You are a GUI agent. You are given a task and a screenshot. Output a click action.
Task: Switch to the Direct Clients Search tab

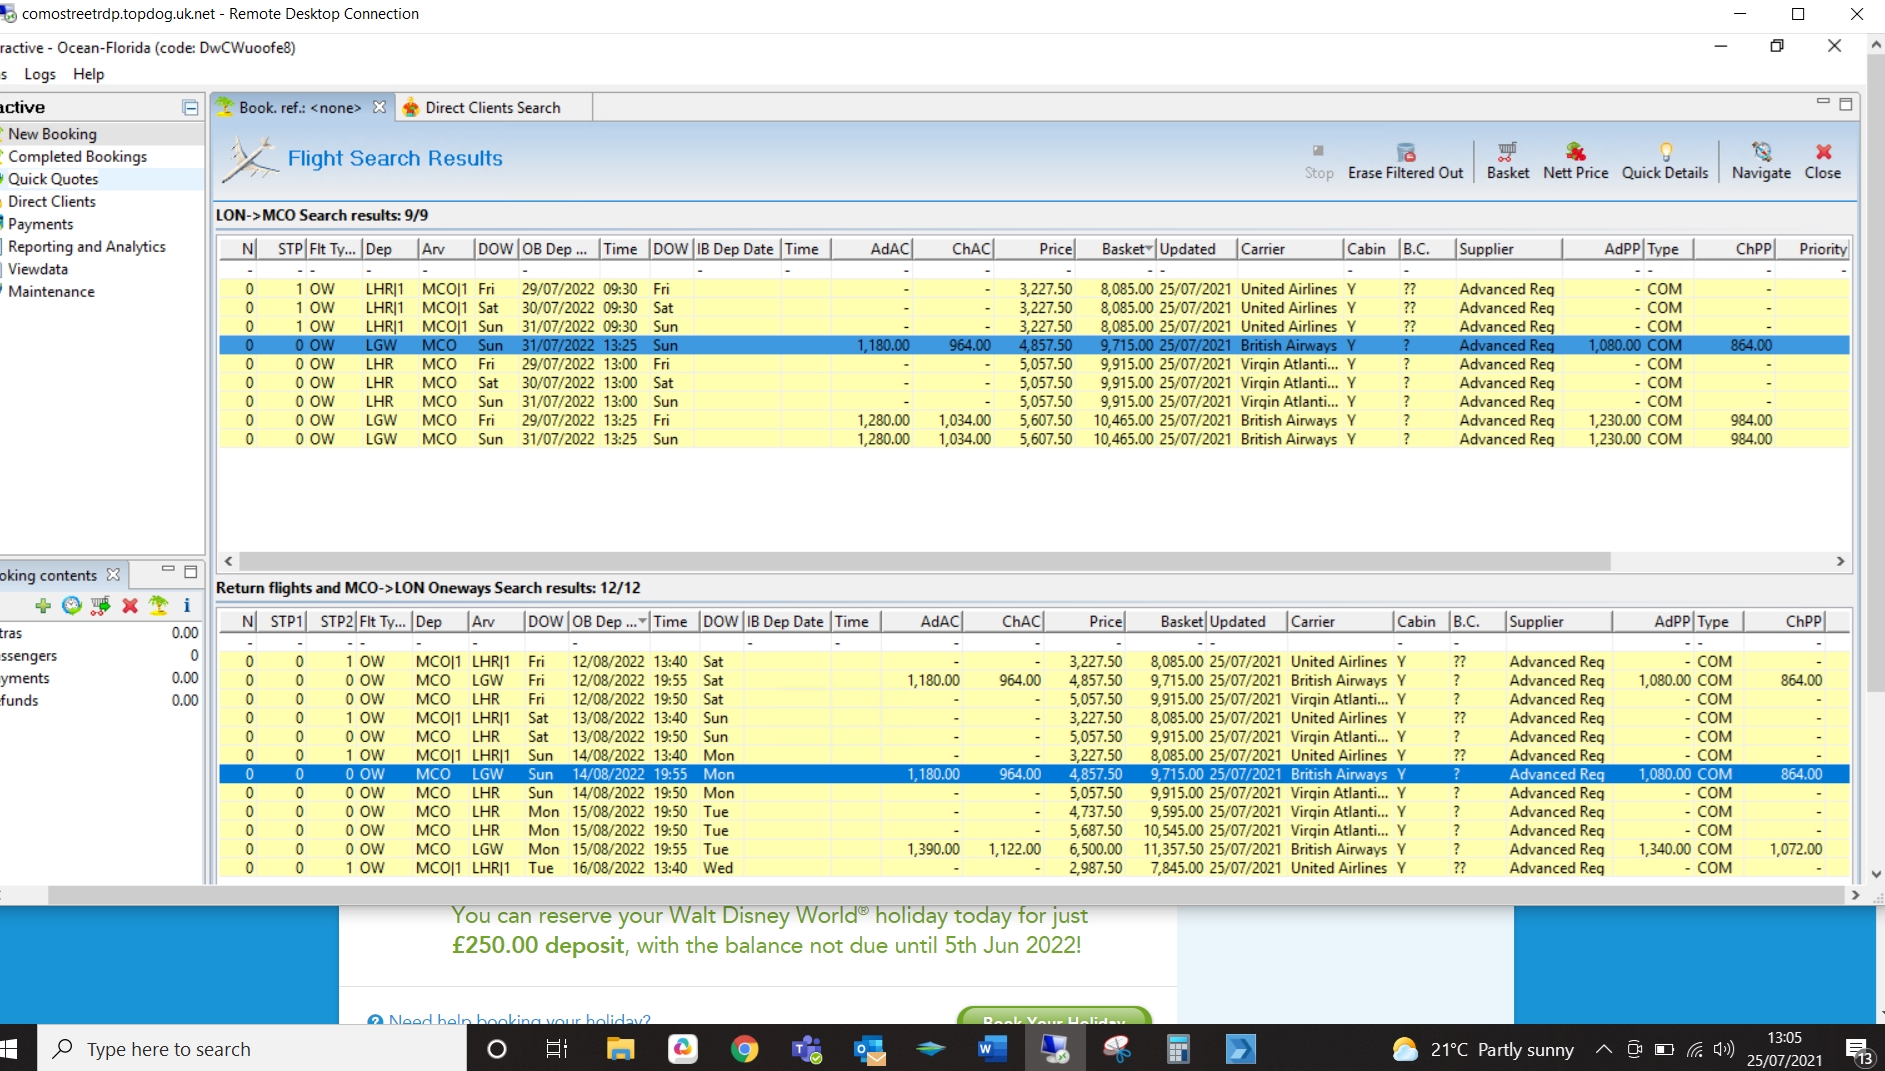click(492, 108)
